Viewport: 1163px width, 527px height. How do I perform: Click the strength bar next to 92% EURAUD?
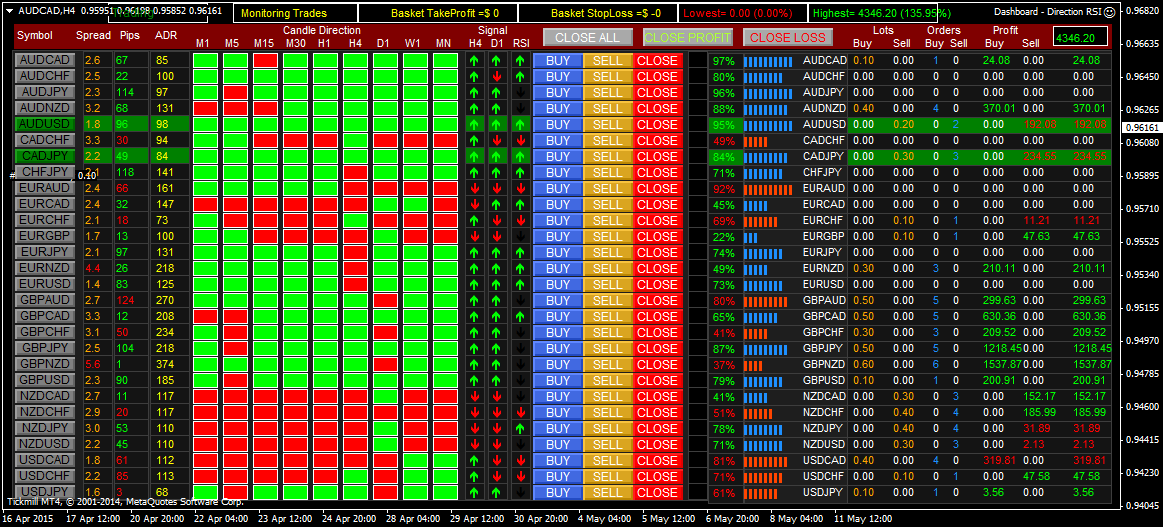click(768, 188)
